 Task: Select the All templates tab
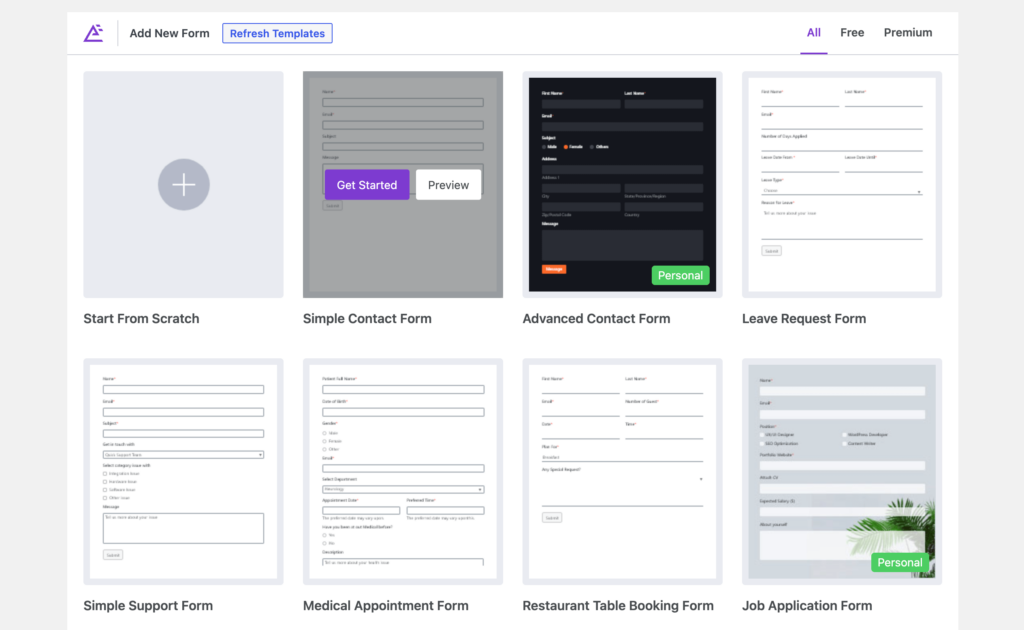(x=813, y=32)
